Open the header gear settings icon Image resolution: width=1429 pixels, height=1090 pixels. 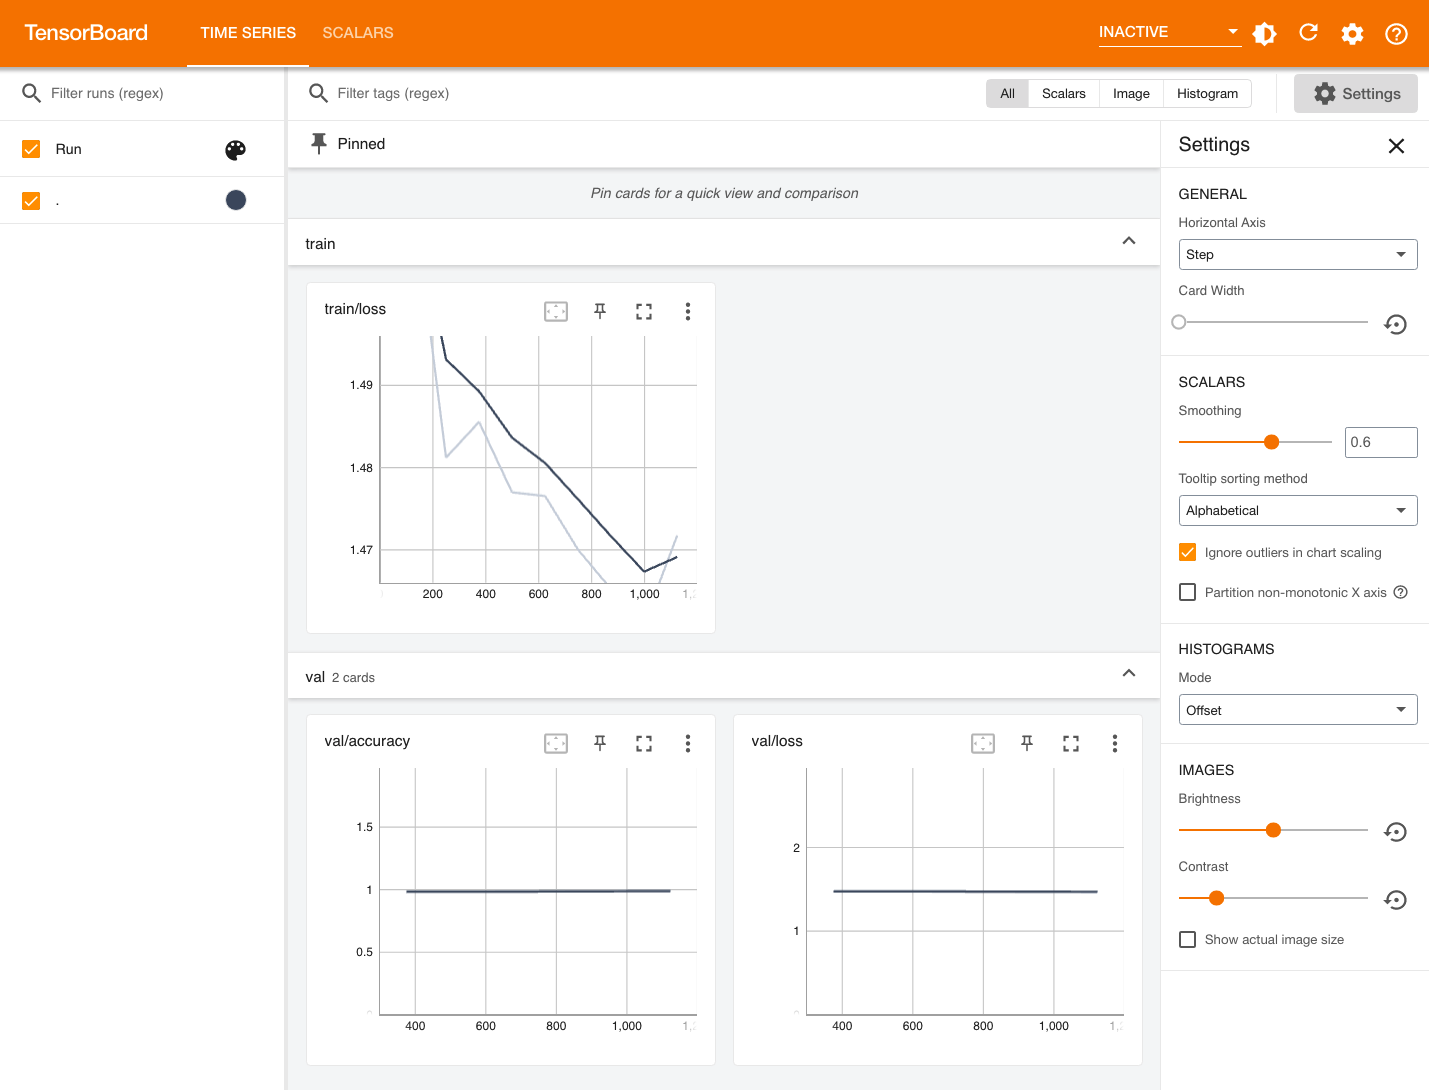[x=1352, y=33]
